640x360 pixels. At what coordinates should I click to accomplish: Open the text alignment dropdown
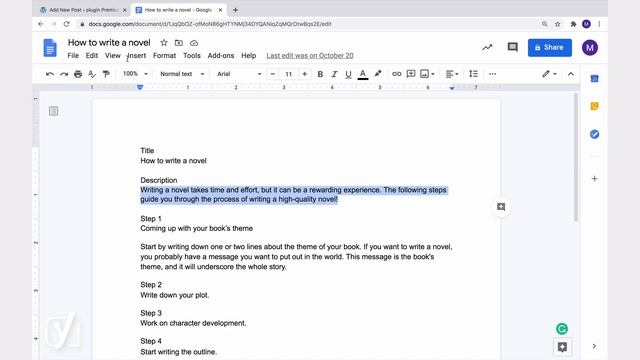452,74
